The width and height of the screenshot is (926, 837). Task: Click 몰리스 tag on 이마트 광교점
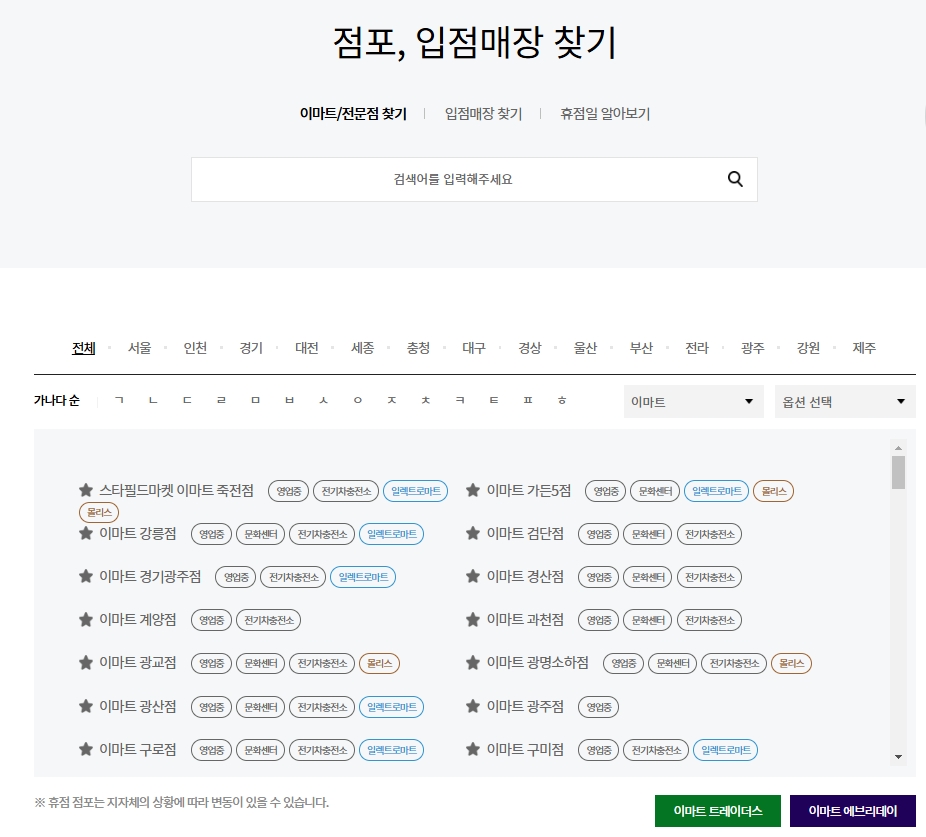click(x=380, y=663)
